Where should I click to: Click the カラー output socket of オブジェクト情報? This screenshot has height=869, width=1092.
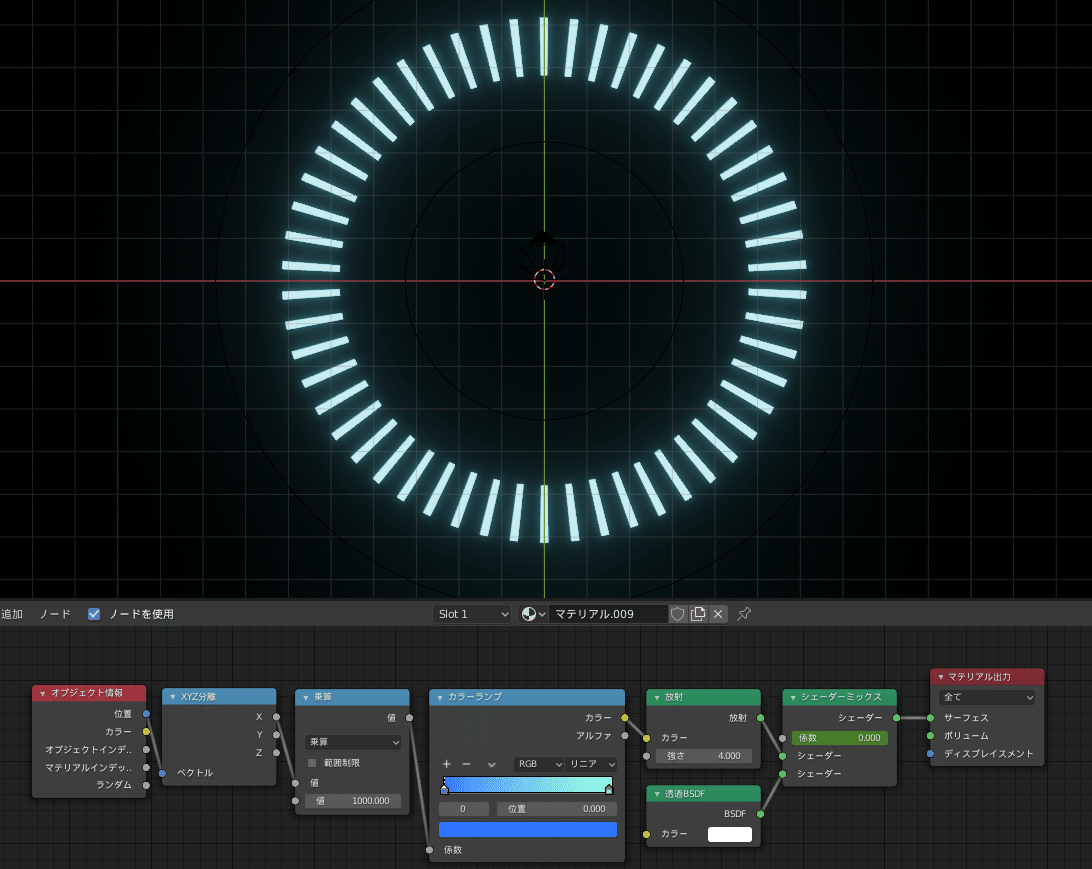(x=146, y=731)
